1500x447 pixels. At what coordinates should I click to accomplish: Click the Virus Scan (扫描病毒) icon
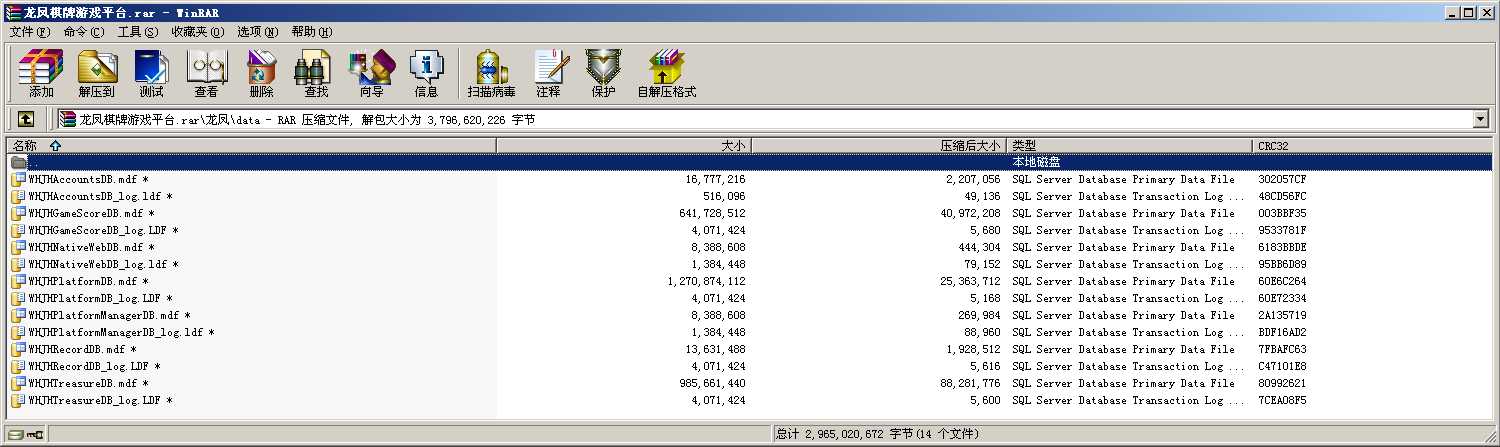point(491,73)
